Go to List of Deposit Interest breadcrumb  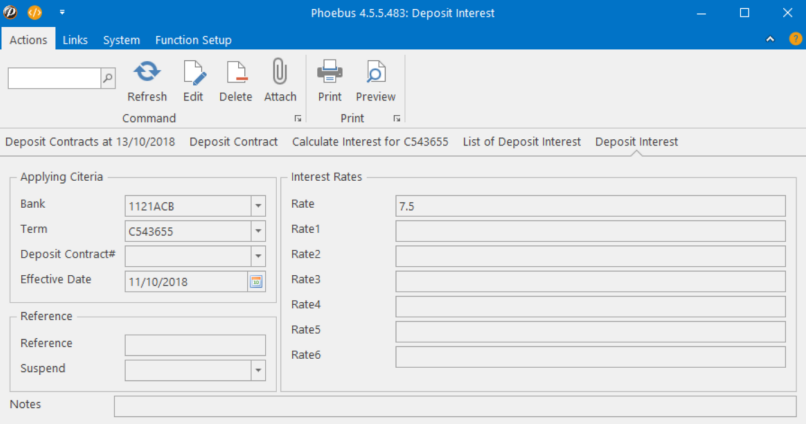point(521,142)
